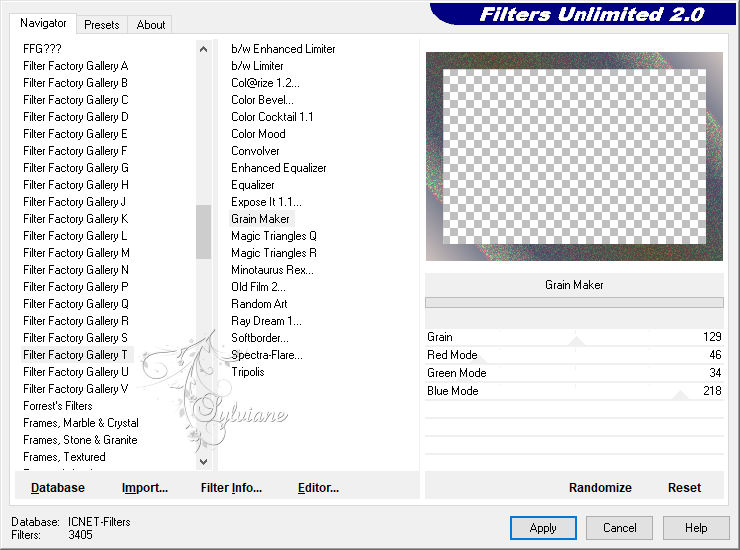
Task: Select Filter Factory Gallery K
Action: (76, 219)
